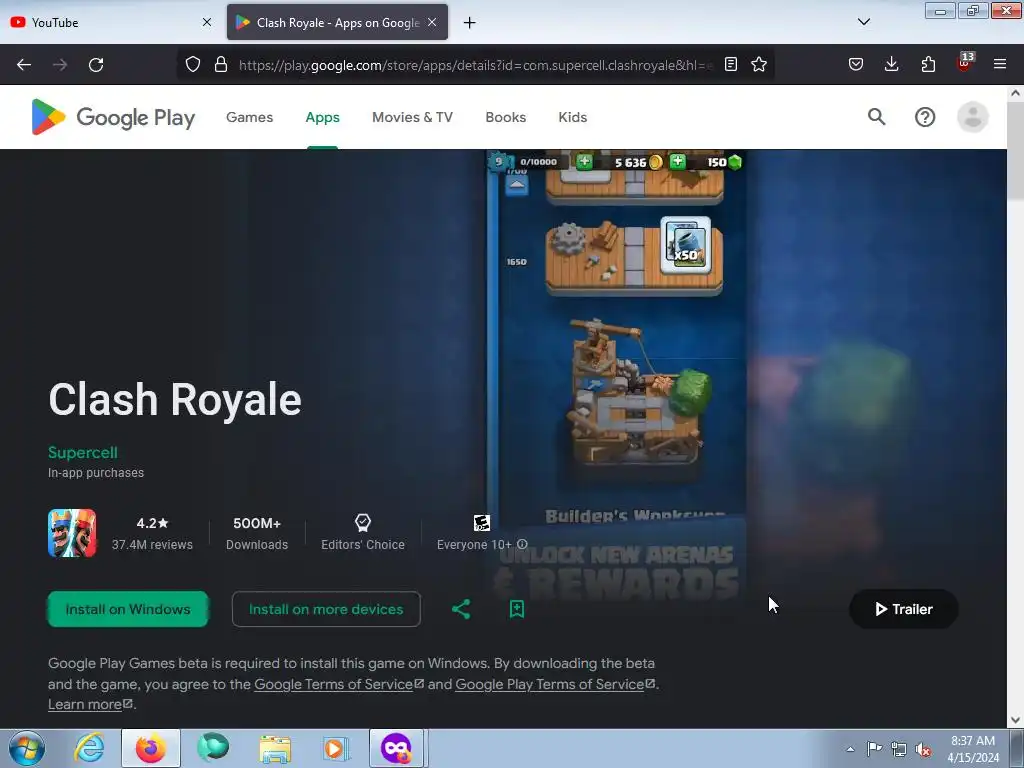Click the scrollbar up arrow
The width and height of the screenshot is (1024, 768).
[1015, 93]
